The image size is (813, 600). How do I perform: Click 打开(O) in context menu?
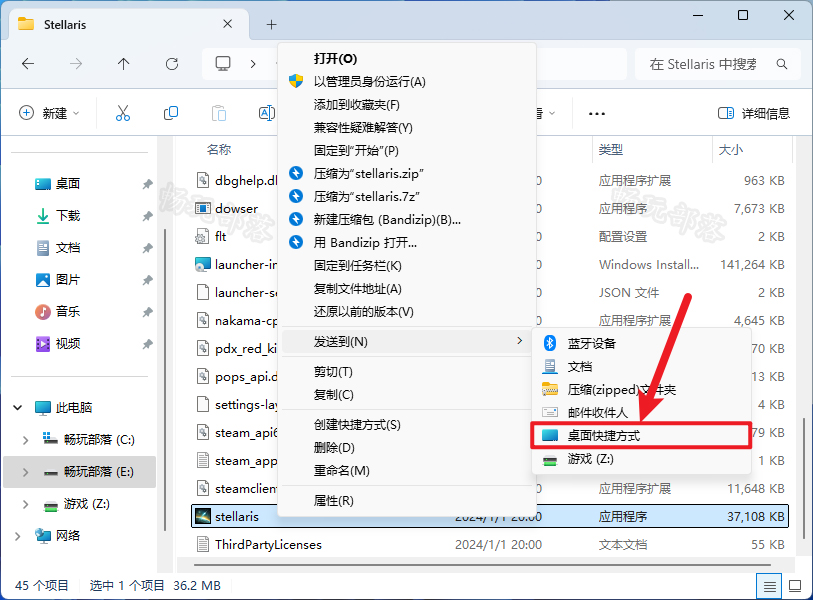[406, 59]
